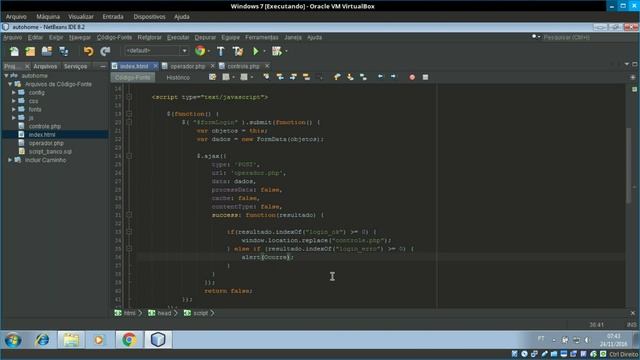
Task: Switch to Histórico view
Action: click(178, 77)
